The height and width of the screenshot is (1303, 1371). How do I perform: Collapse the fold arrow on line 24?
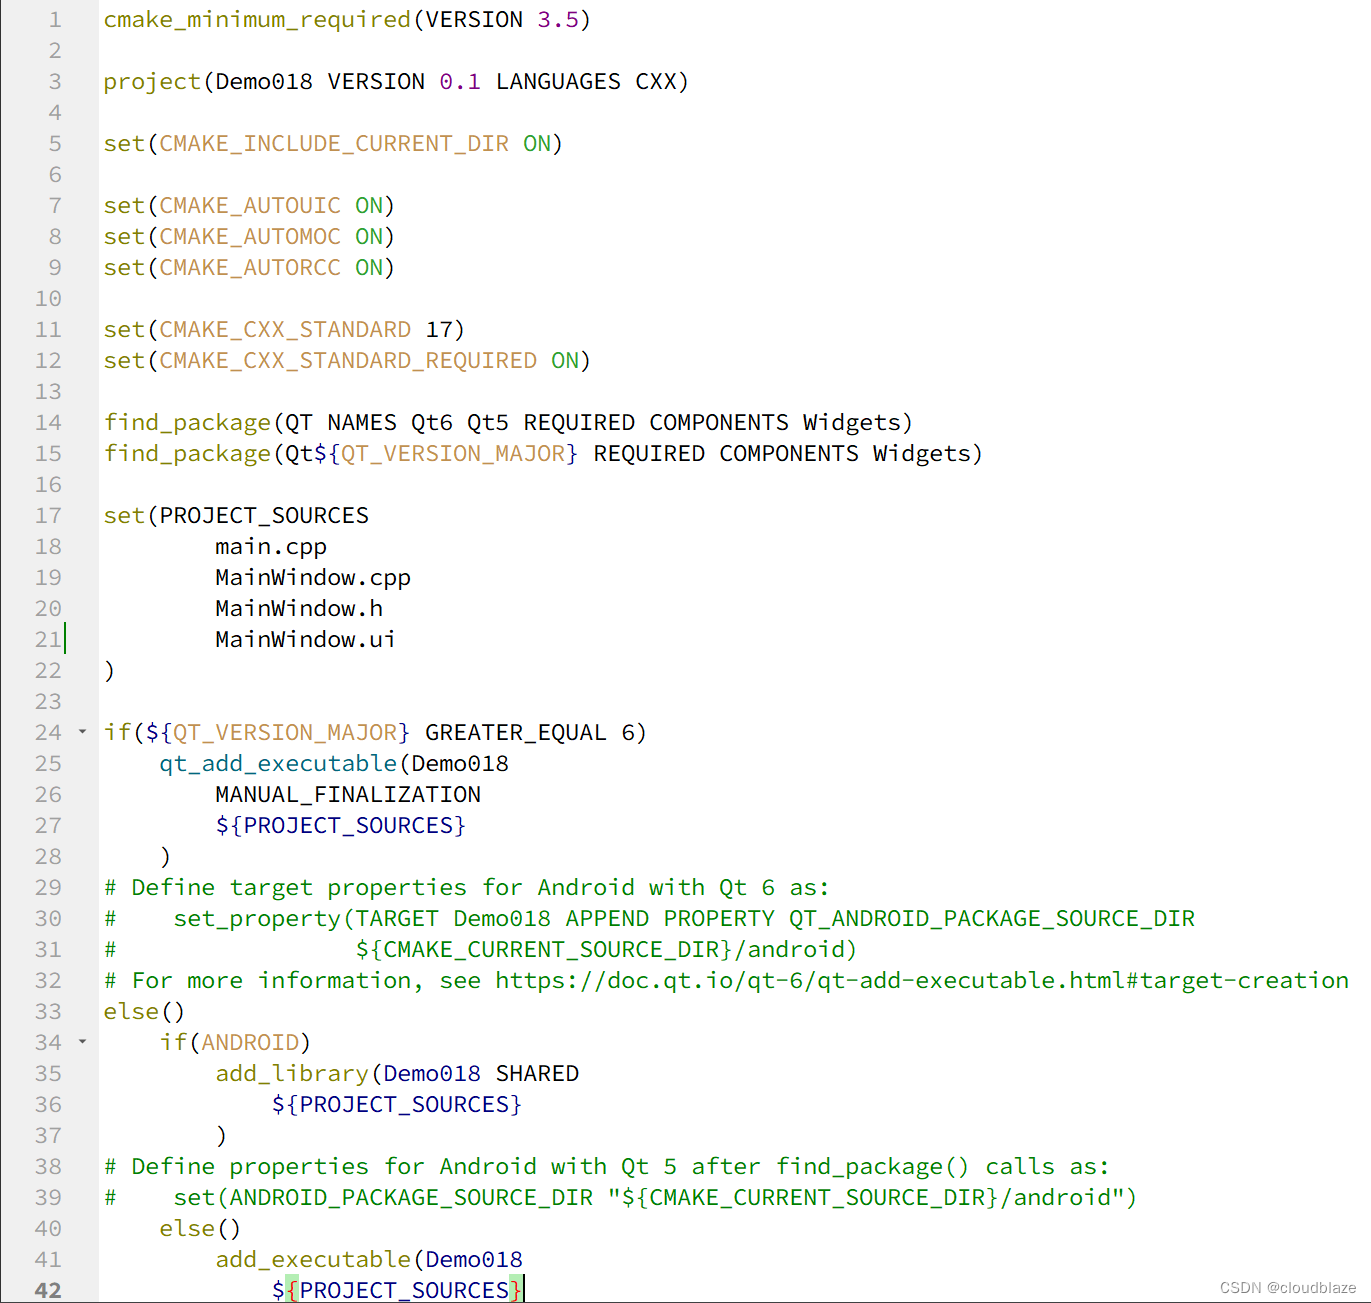pos(82,732)
